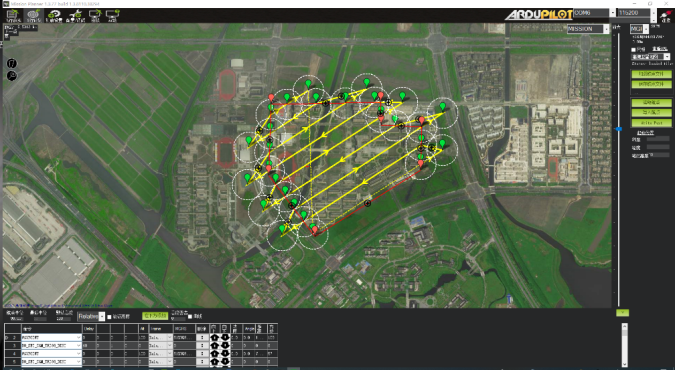Toggle the checkbox next to Relative dropdown
Viewport: 675px width, 370px height.
click(109, 317)
